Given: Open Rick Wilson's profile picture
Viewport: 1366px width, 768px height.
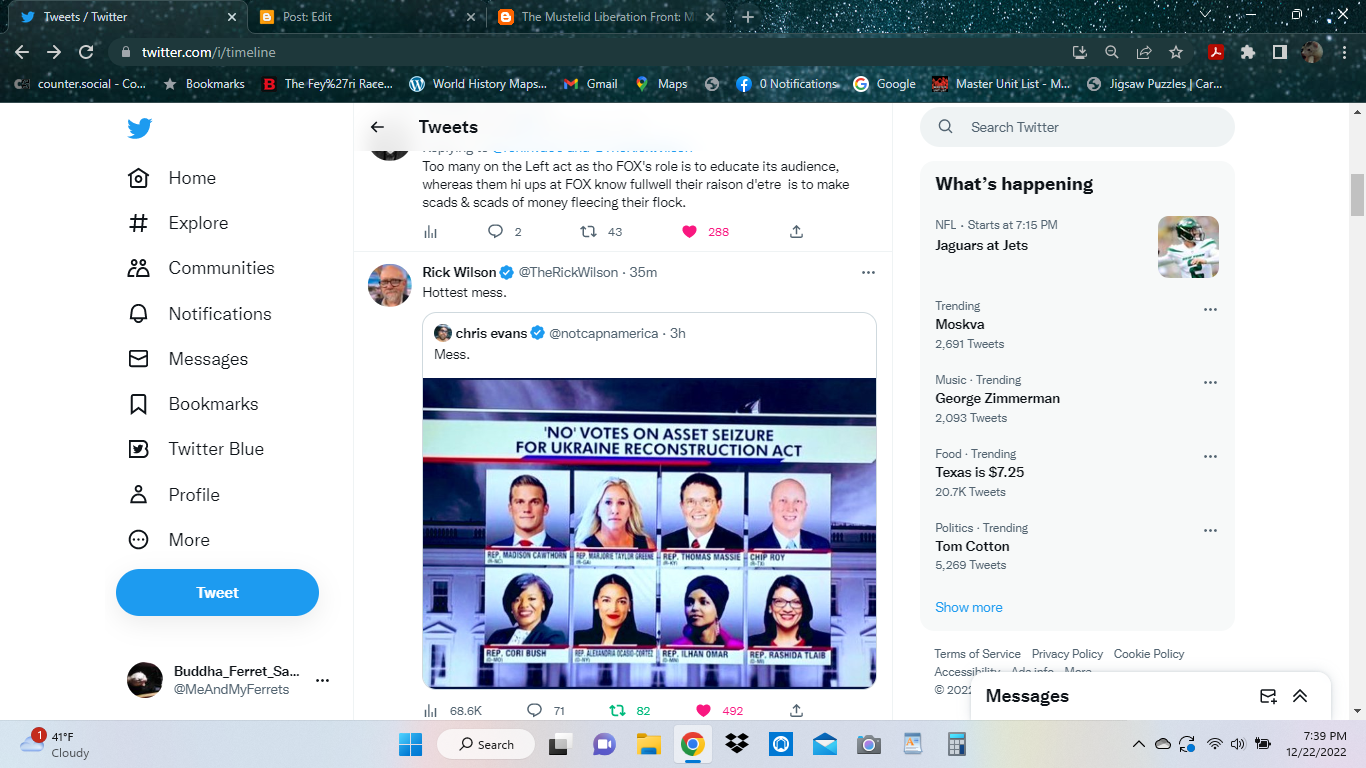Looking at the screenshot, I should coord(390,285).
